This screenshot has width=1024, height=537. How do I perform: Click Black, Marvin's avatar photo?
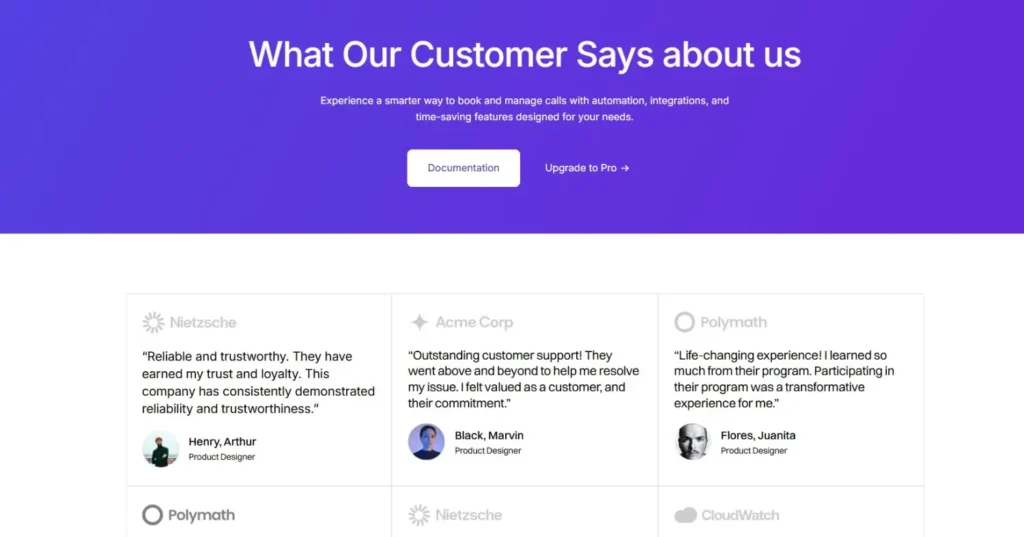point(426,442)
